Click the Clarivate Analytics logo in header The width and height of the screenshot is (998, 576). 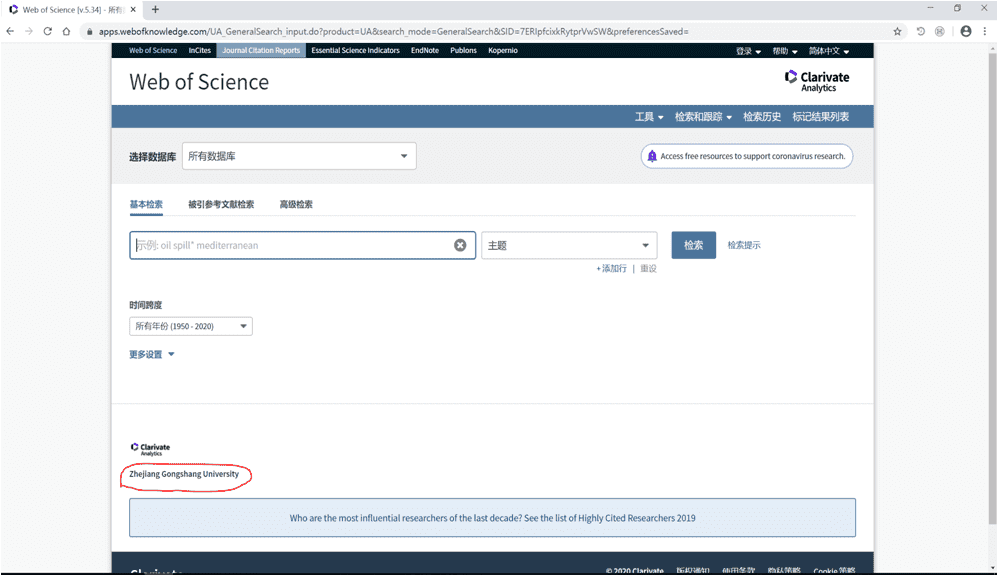[817, 81]
